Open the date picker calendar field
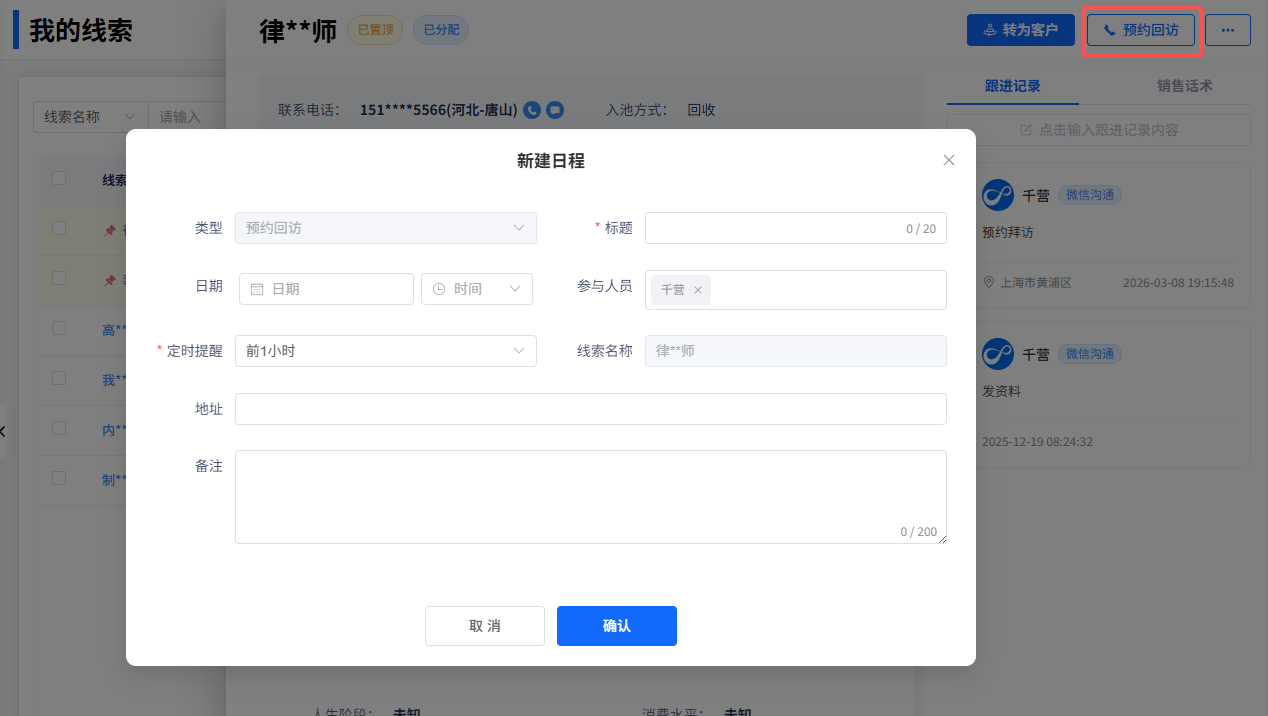The image size is (1268, 716). click(x=326, y=289)
